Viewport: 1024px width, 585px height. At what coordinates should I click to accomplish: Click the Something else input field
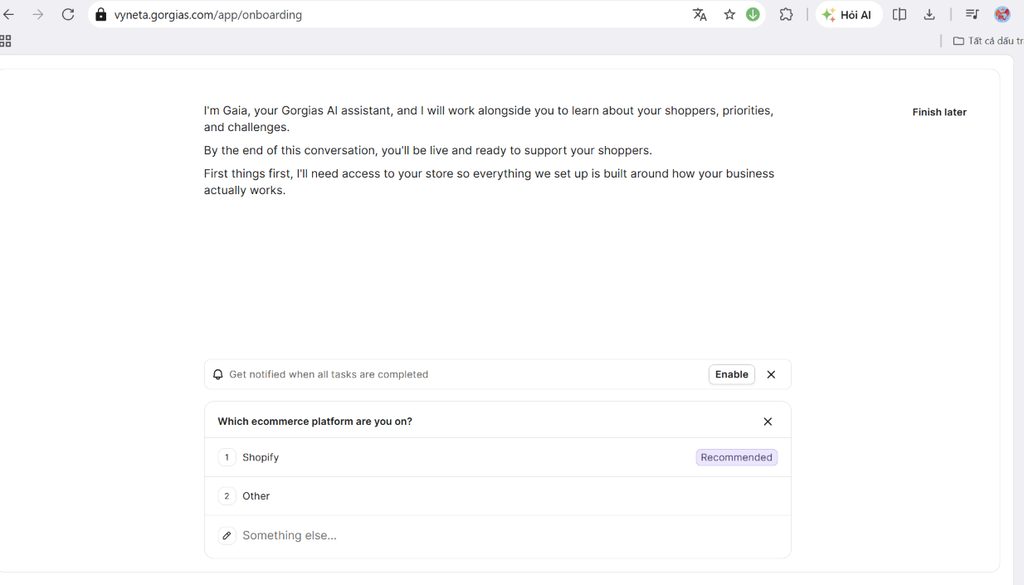pyautogui.click(x=498, y=535)
